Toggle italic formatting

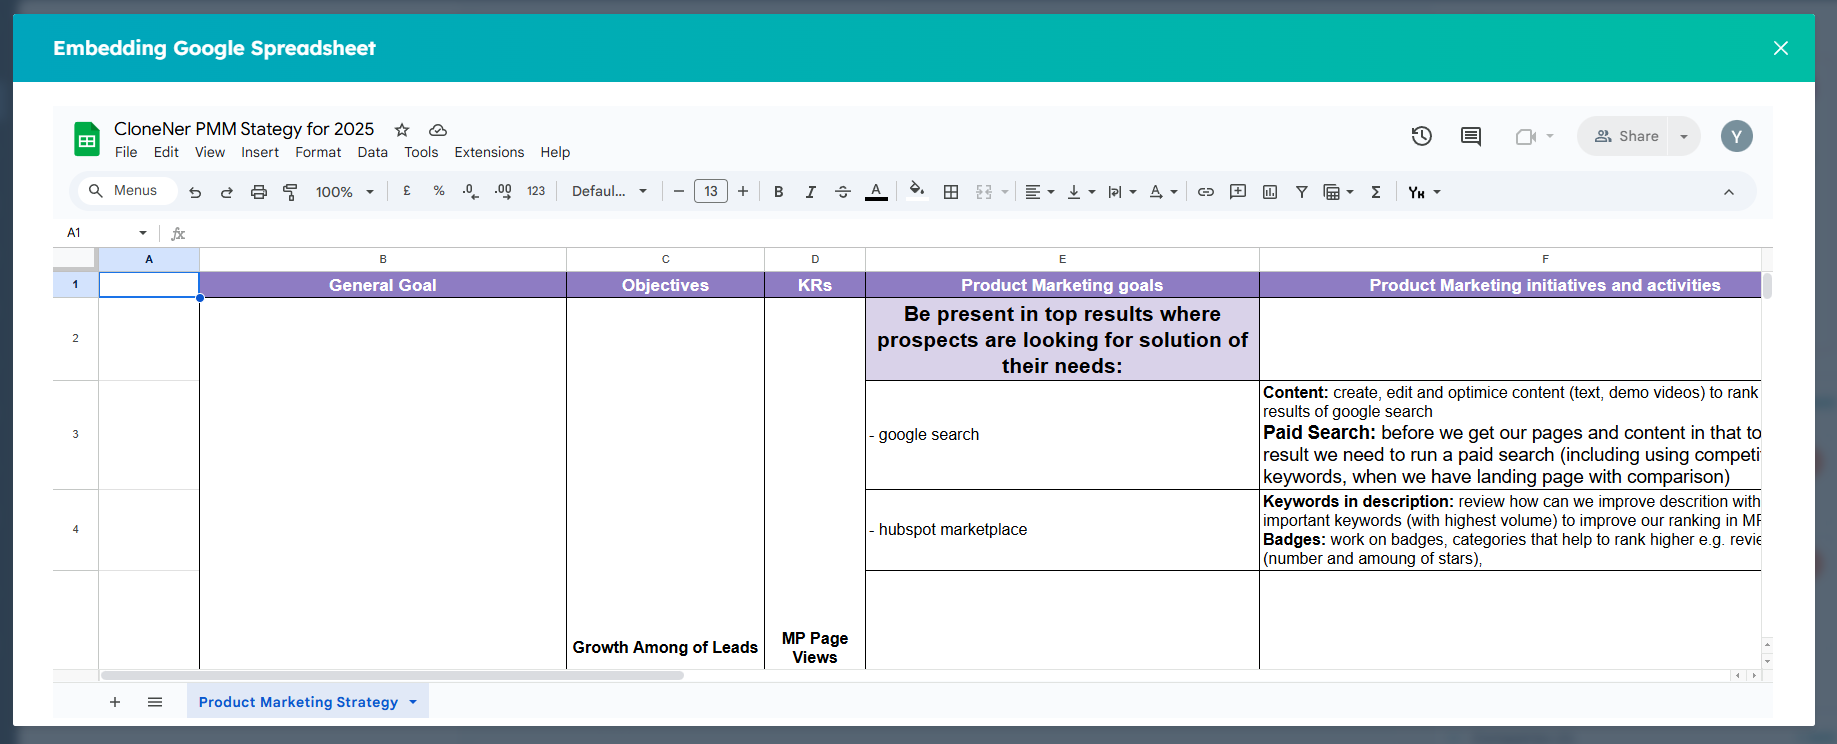(x=811, y=192)
